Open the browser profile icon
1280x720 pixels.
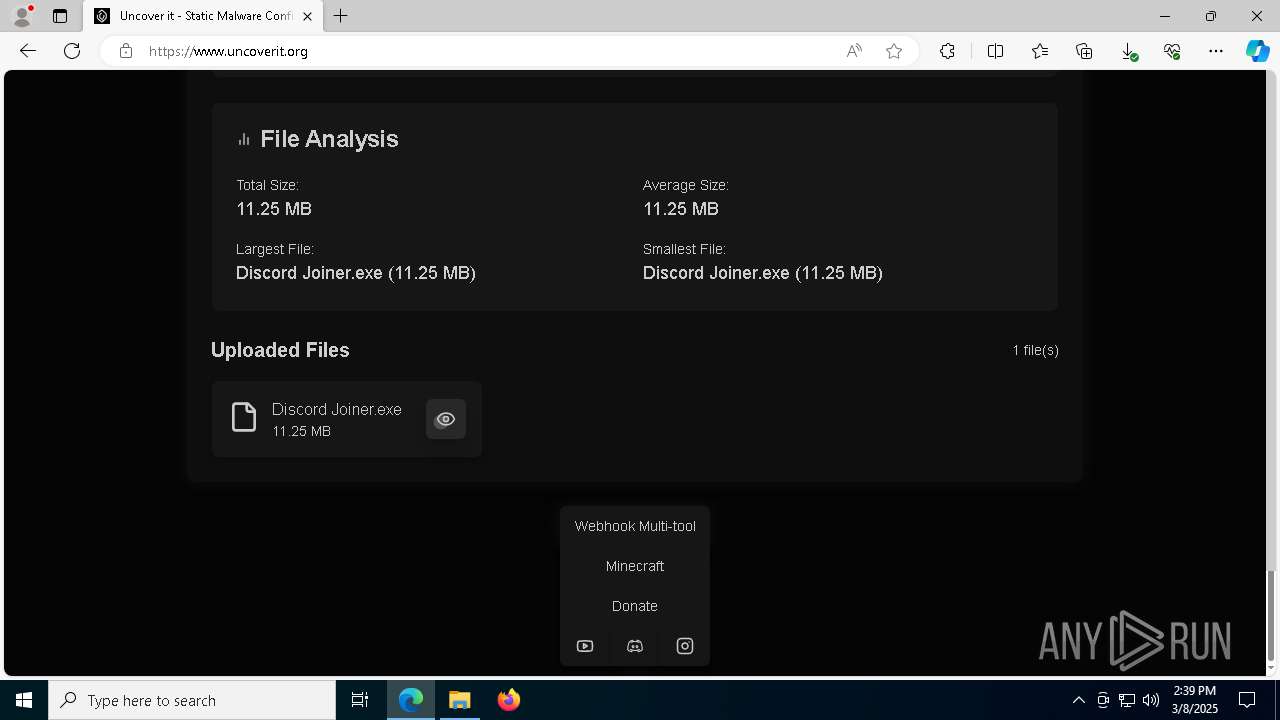pos(21,16)
